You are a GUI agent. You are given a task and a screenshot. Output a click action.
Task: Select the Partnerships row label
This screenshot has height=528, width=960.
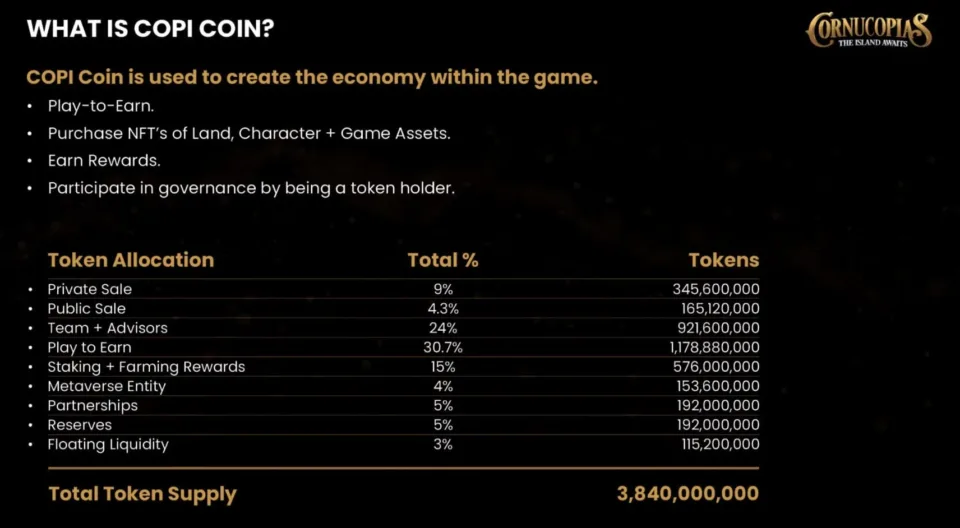pos(93,406)
